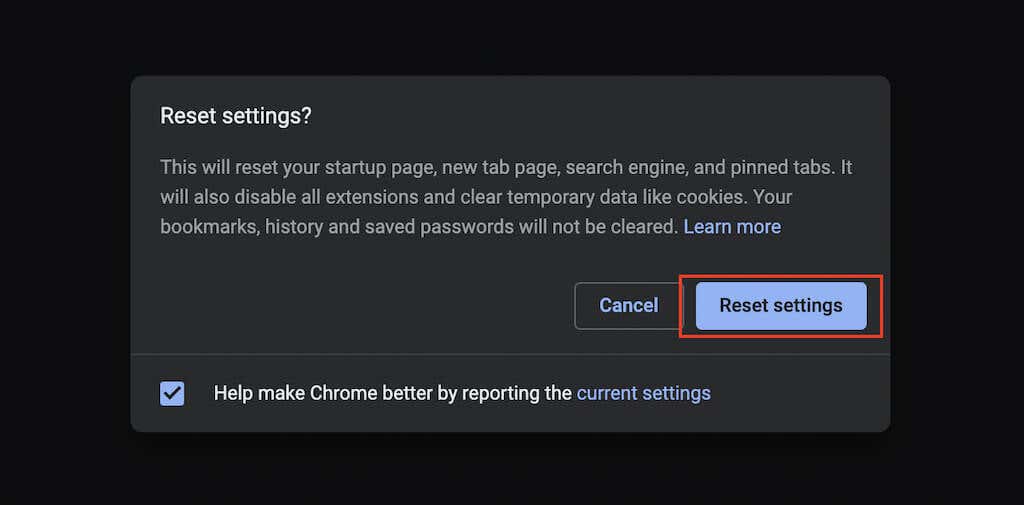Select the outlined Cancel button
The image size is (1024, 505).
pos(628,306)
